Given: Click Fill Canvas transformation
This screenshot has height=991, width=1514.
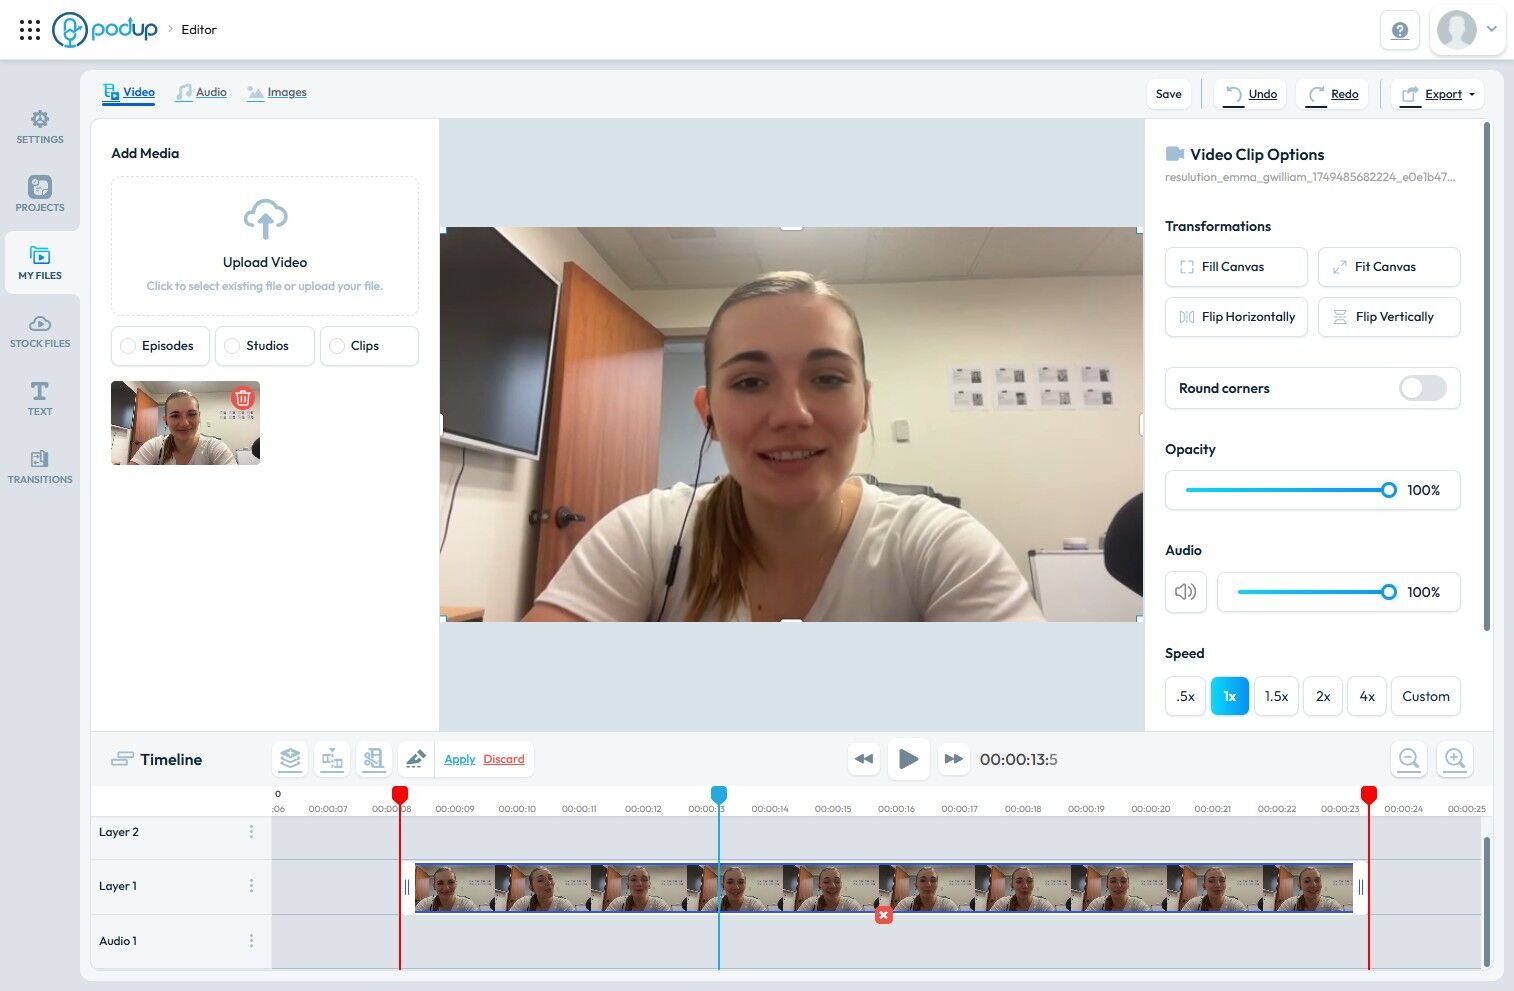Looking at the screenshot, I should (x=1236, y=267).
